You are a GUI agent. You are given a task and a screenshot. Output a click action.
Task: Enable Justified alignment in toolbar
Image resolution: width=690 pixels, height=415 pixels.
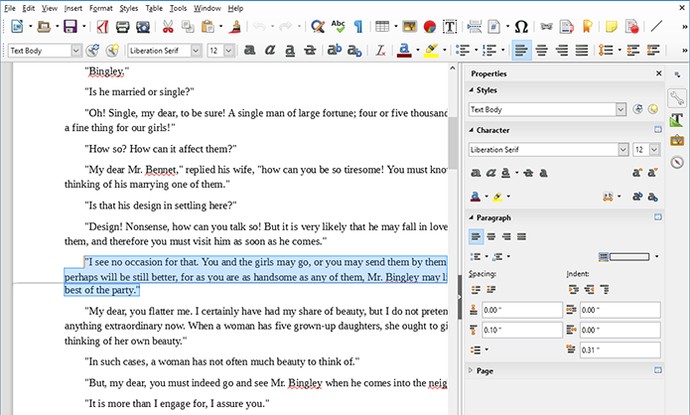[582, 51]
